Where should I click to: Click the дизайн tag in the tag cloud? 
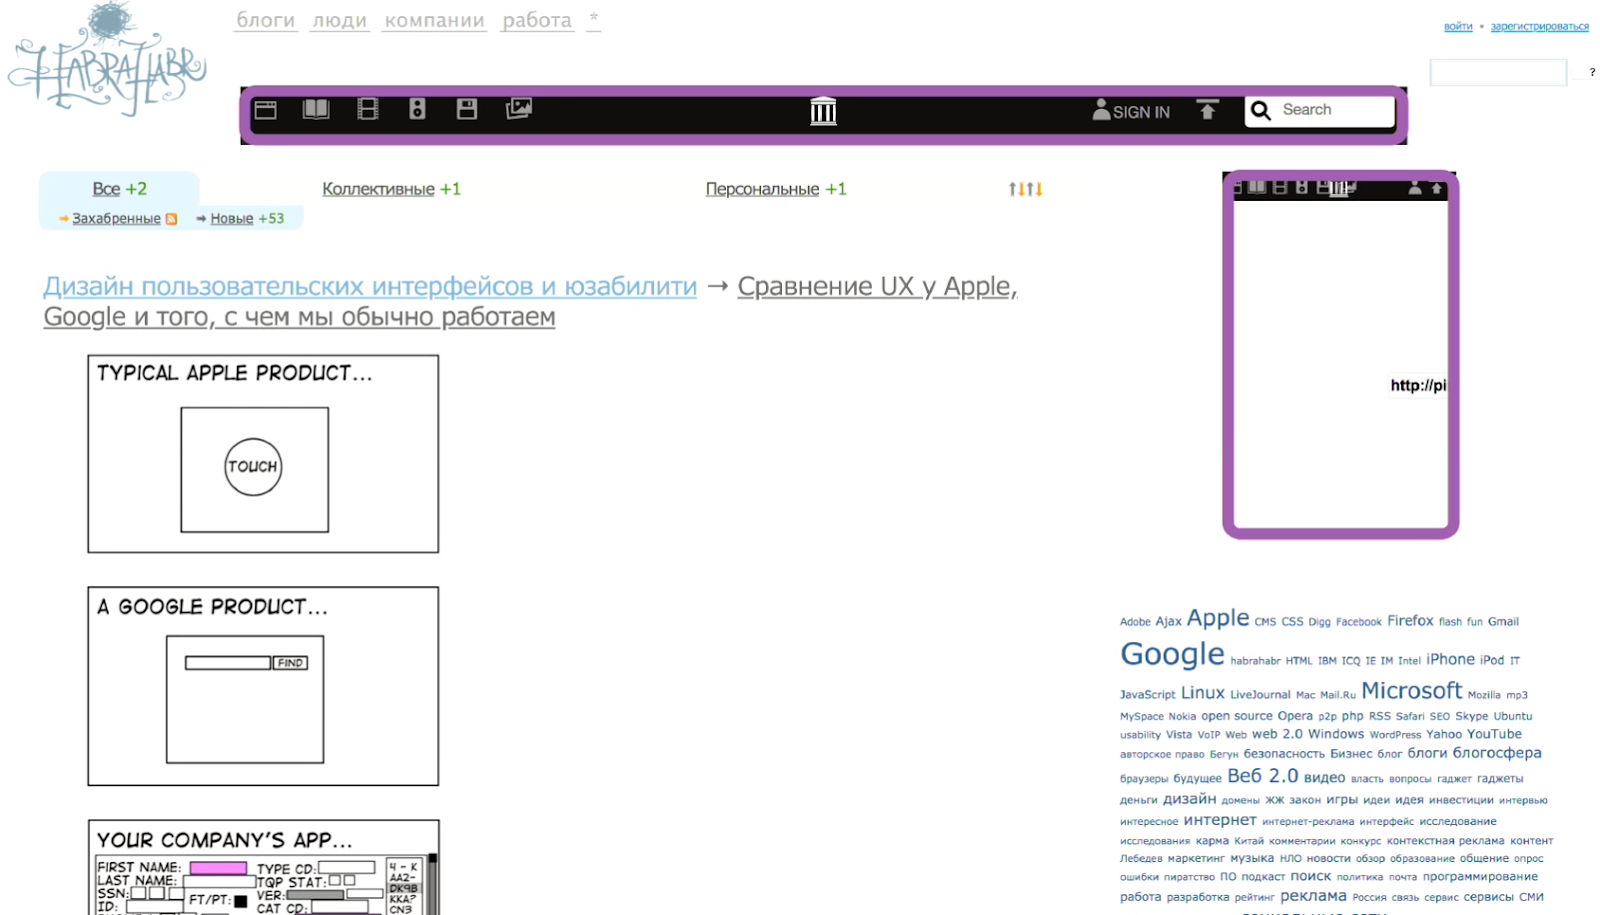tap(1190, 799)
